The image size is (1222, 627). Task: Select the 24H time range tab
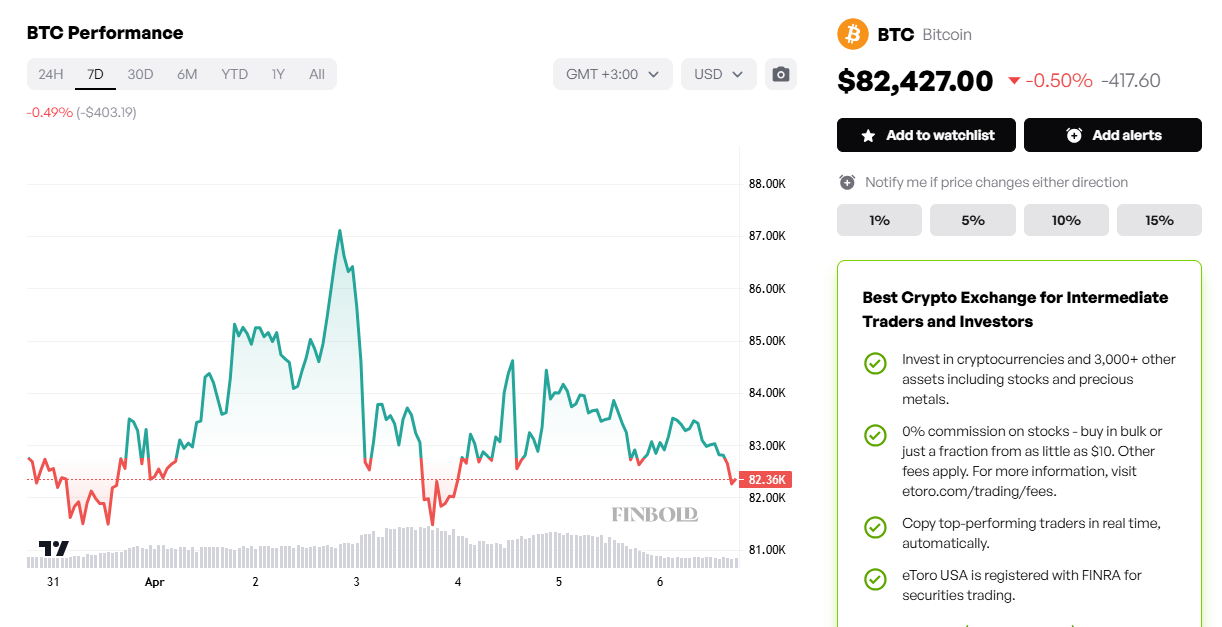click(x=51, y=74)
